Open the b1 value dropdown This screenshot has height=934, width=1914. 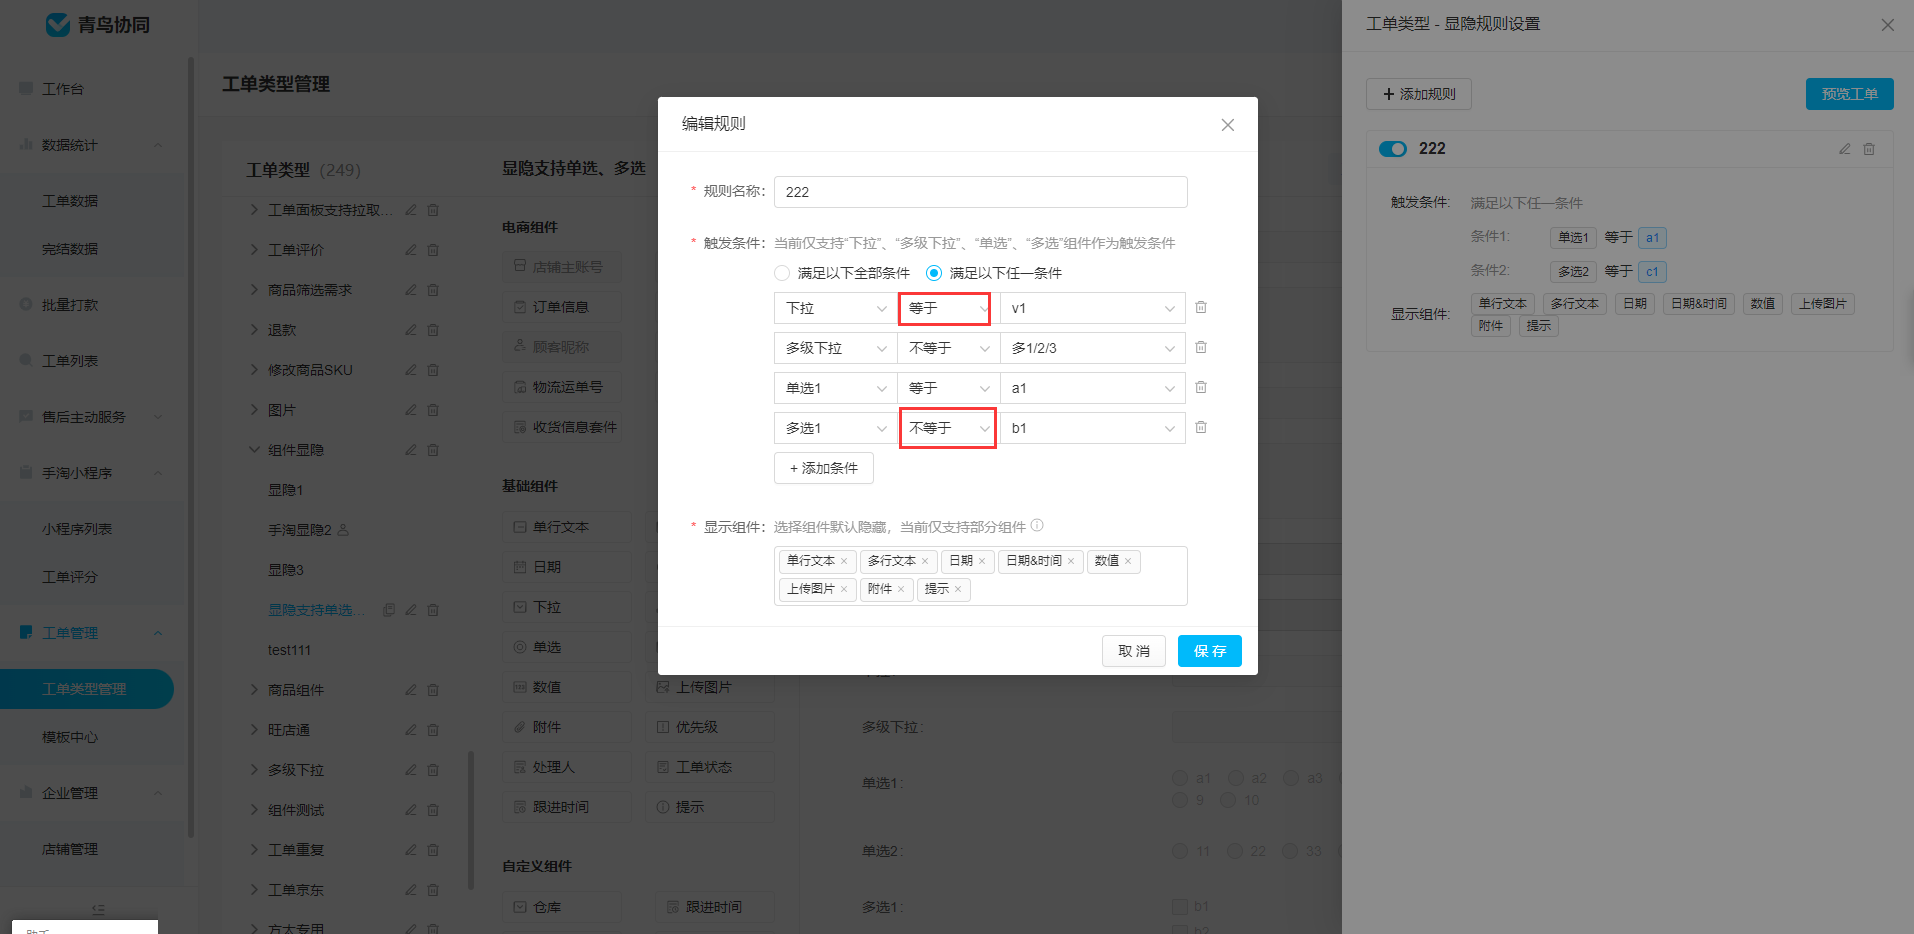click(1093, 428)
